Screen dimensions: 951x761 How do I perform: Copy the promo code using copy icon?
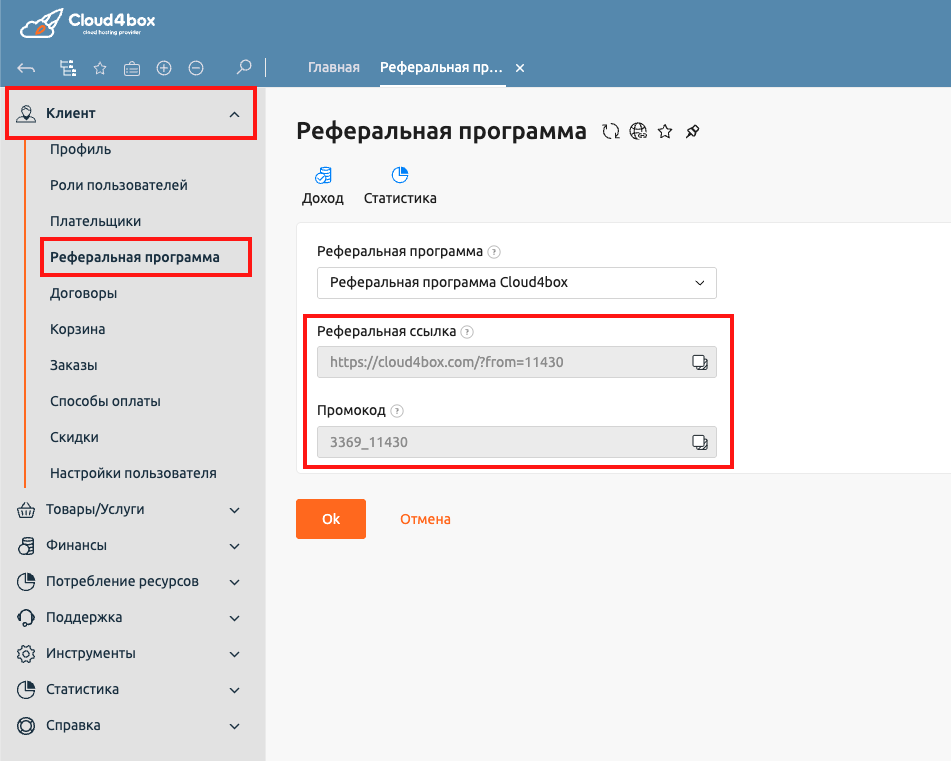tap(700, 442)
